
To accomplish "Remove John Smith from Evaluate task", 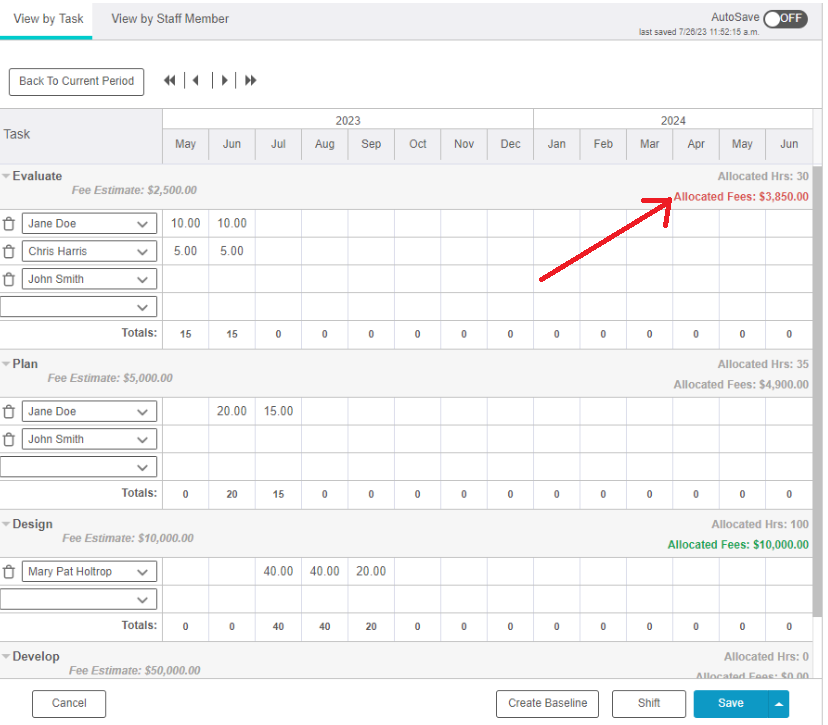I will coord(9,280).
